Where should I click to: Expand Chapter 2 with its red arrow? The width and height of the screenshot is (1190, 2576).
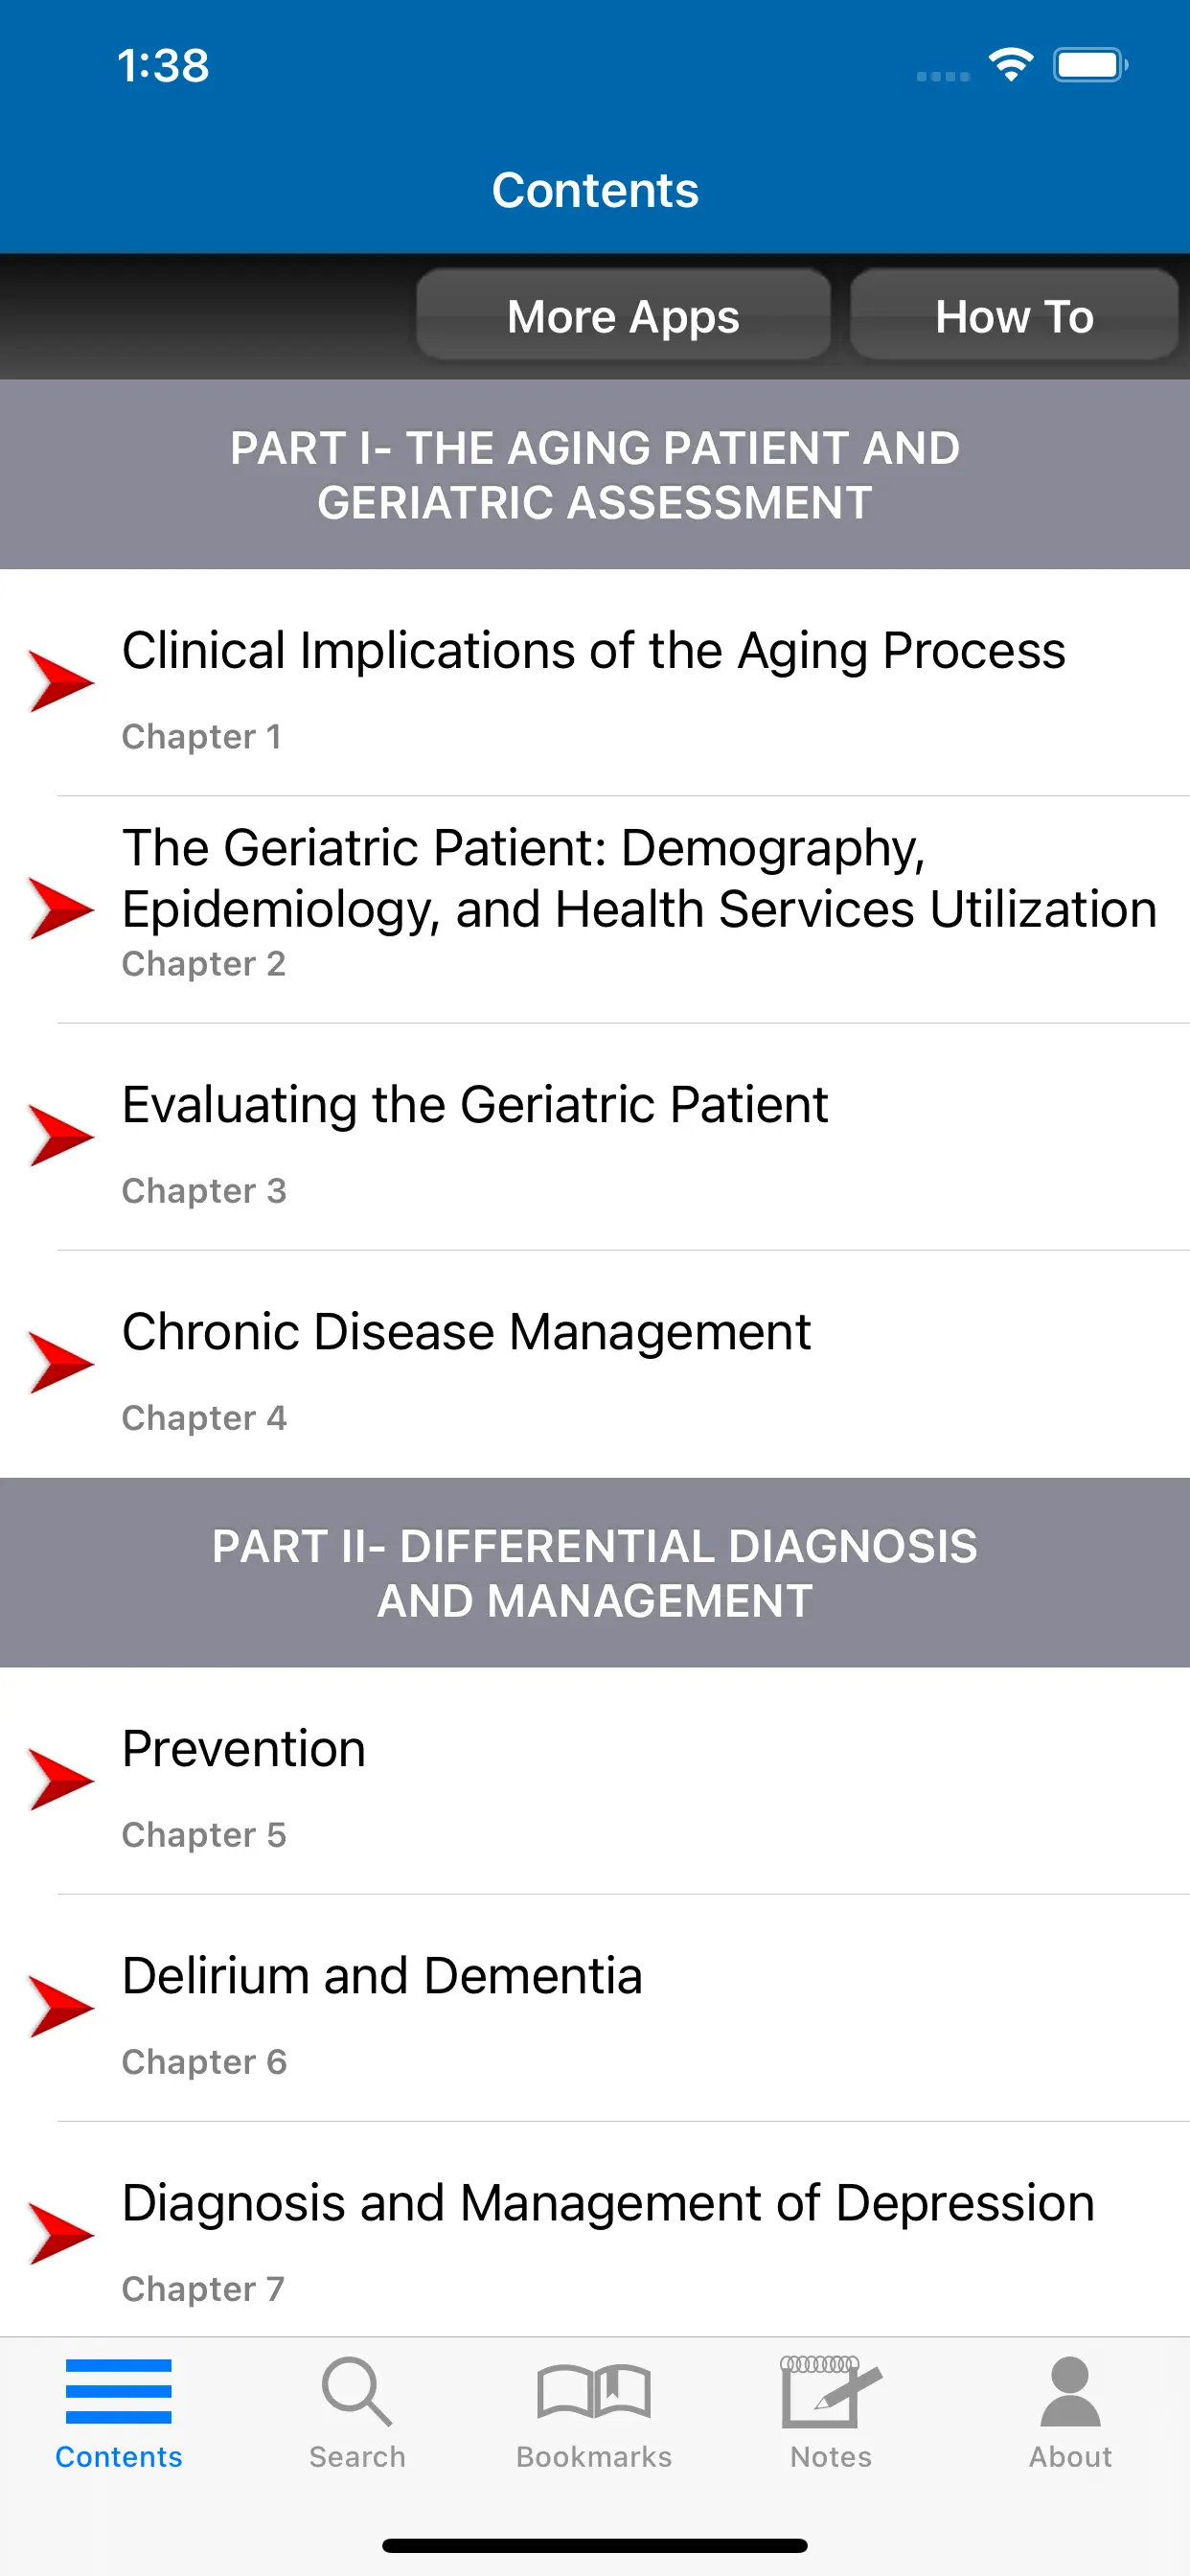(x=61, y=909)
